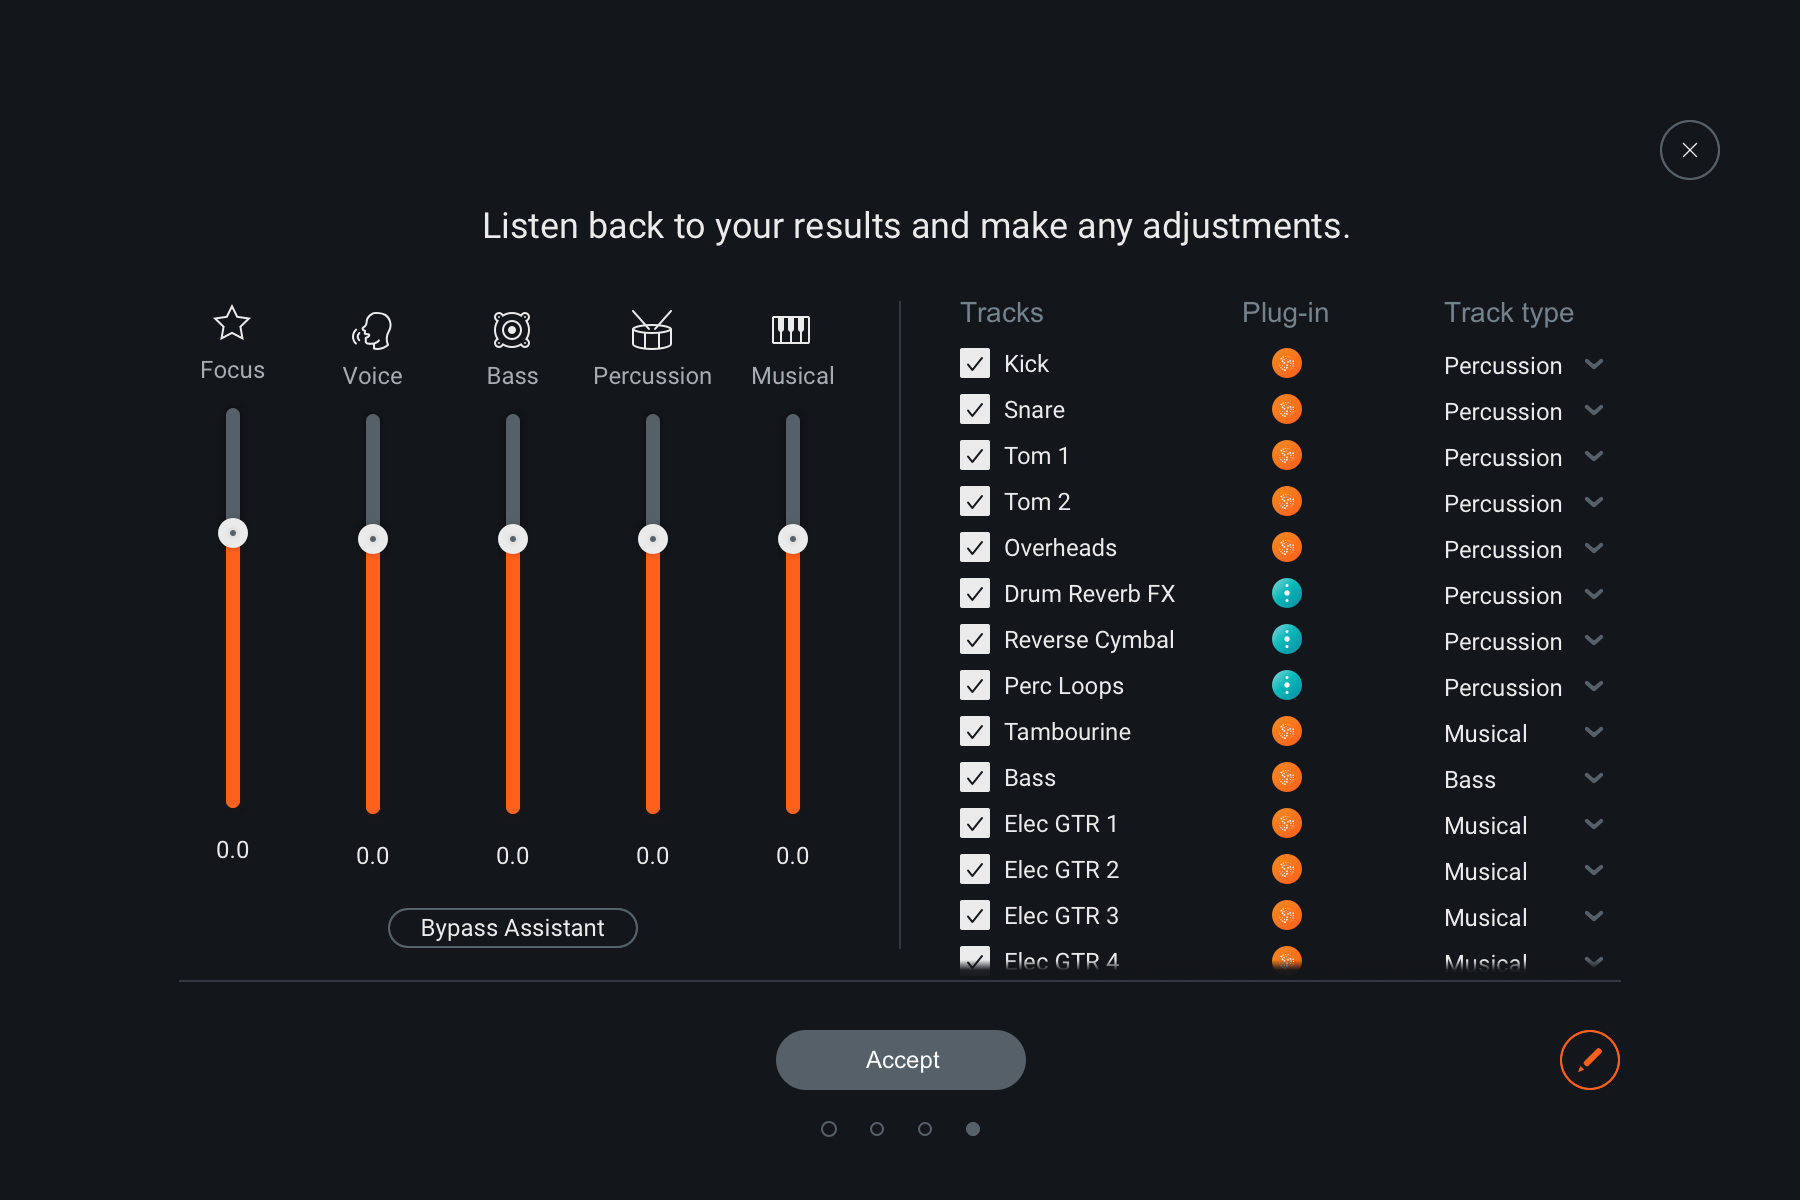Click the orange pencil edit icon
1800x1200 pixels.
coord(1589,1060)
